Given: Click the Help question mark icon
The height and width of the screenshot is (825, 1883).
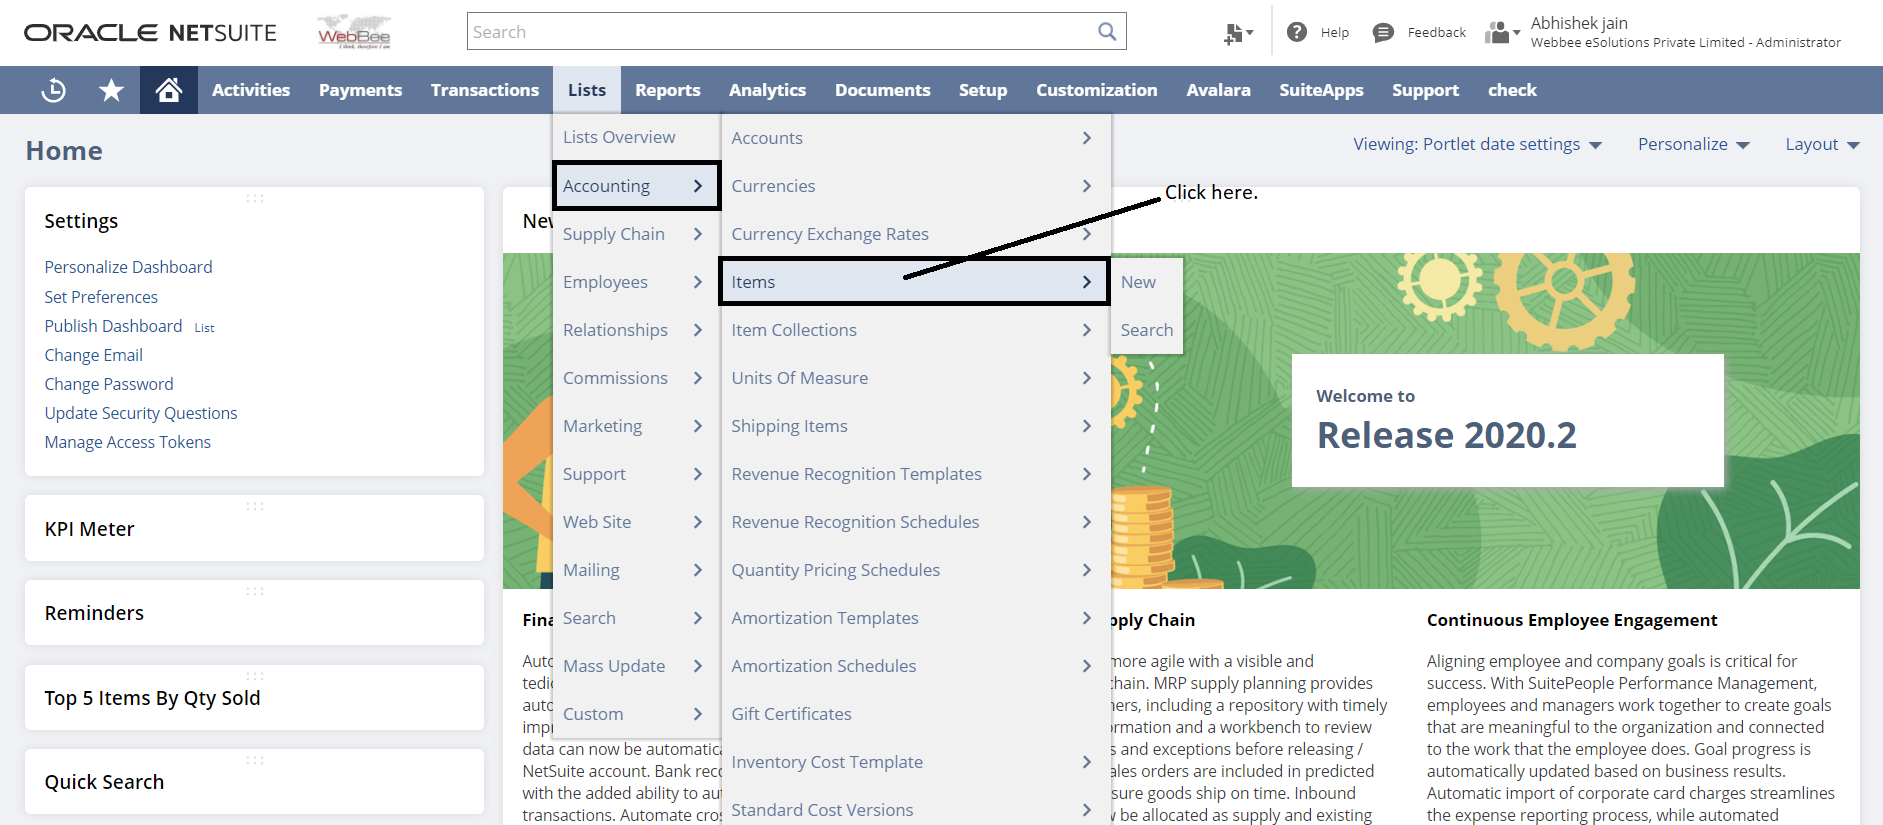Looking at the screenshot, I should point(1297,32).
